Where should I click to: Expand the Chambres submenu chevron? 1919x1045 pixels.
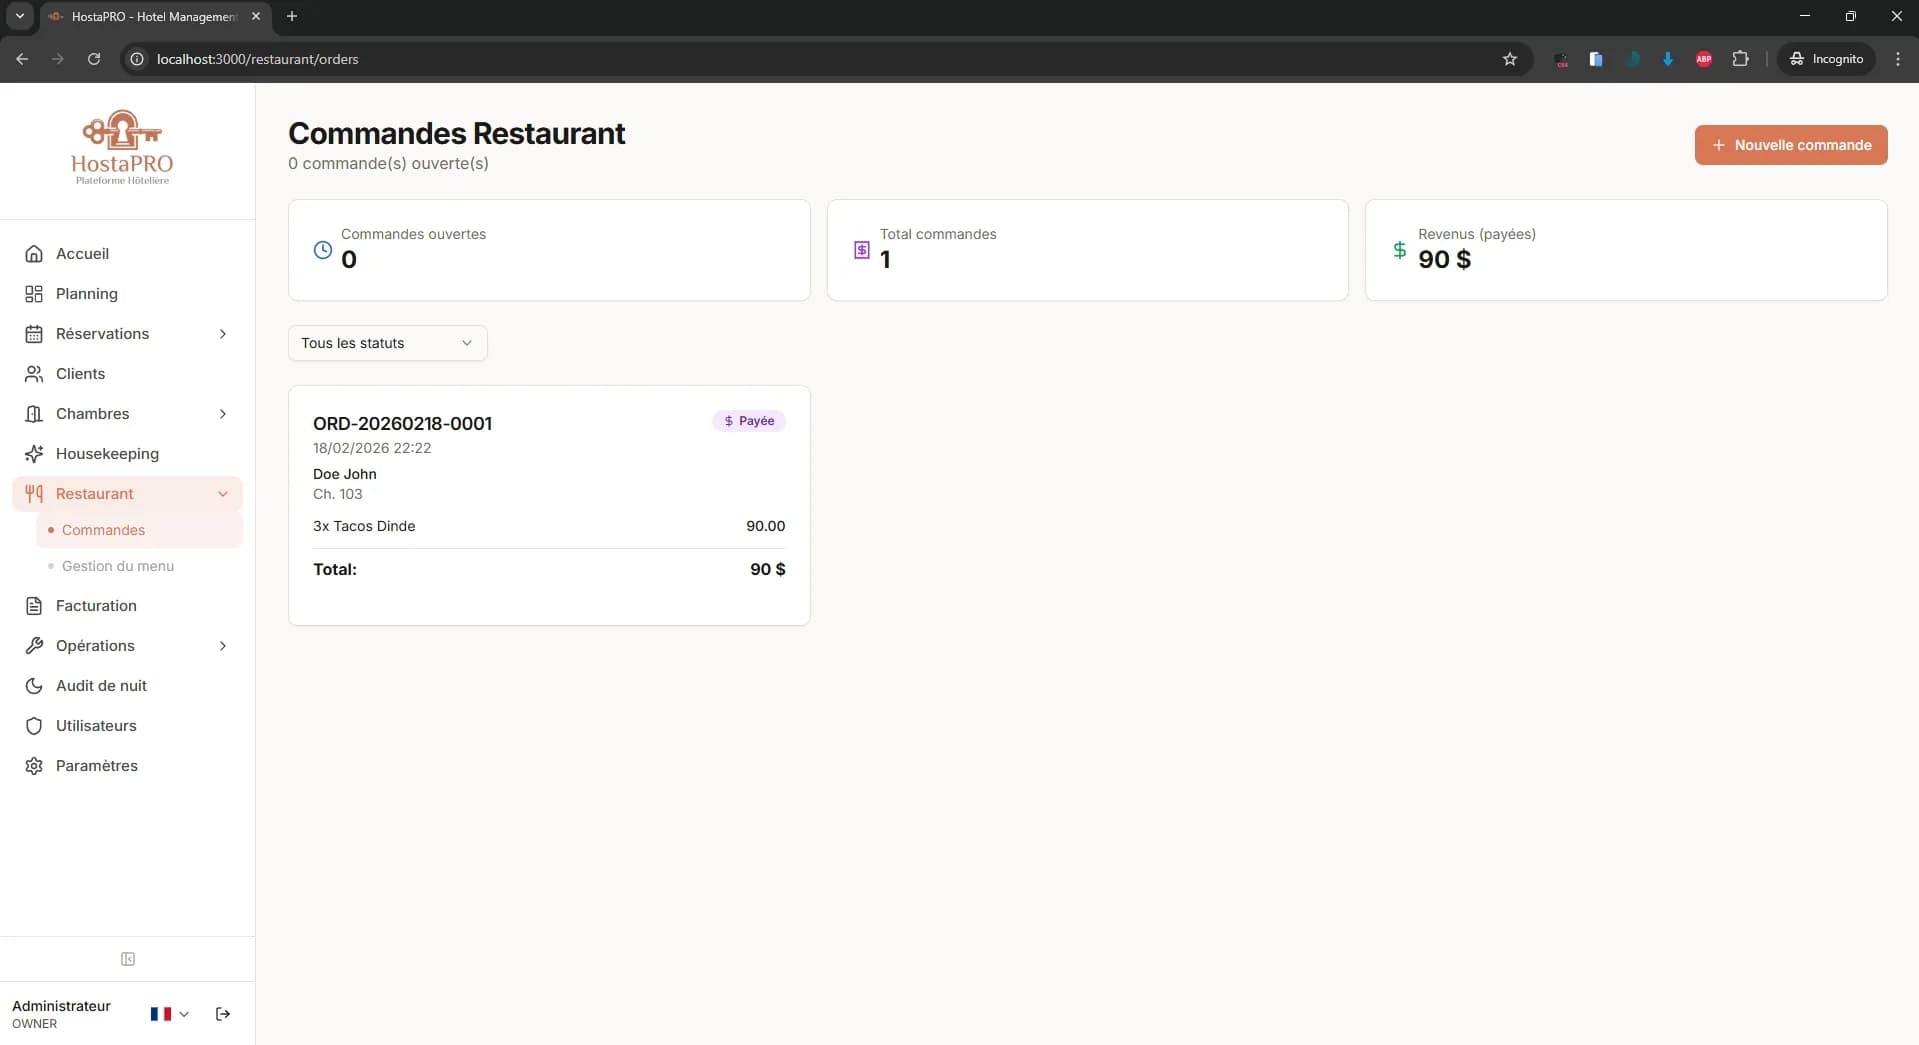pos(222,414)
